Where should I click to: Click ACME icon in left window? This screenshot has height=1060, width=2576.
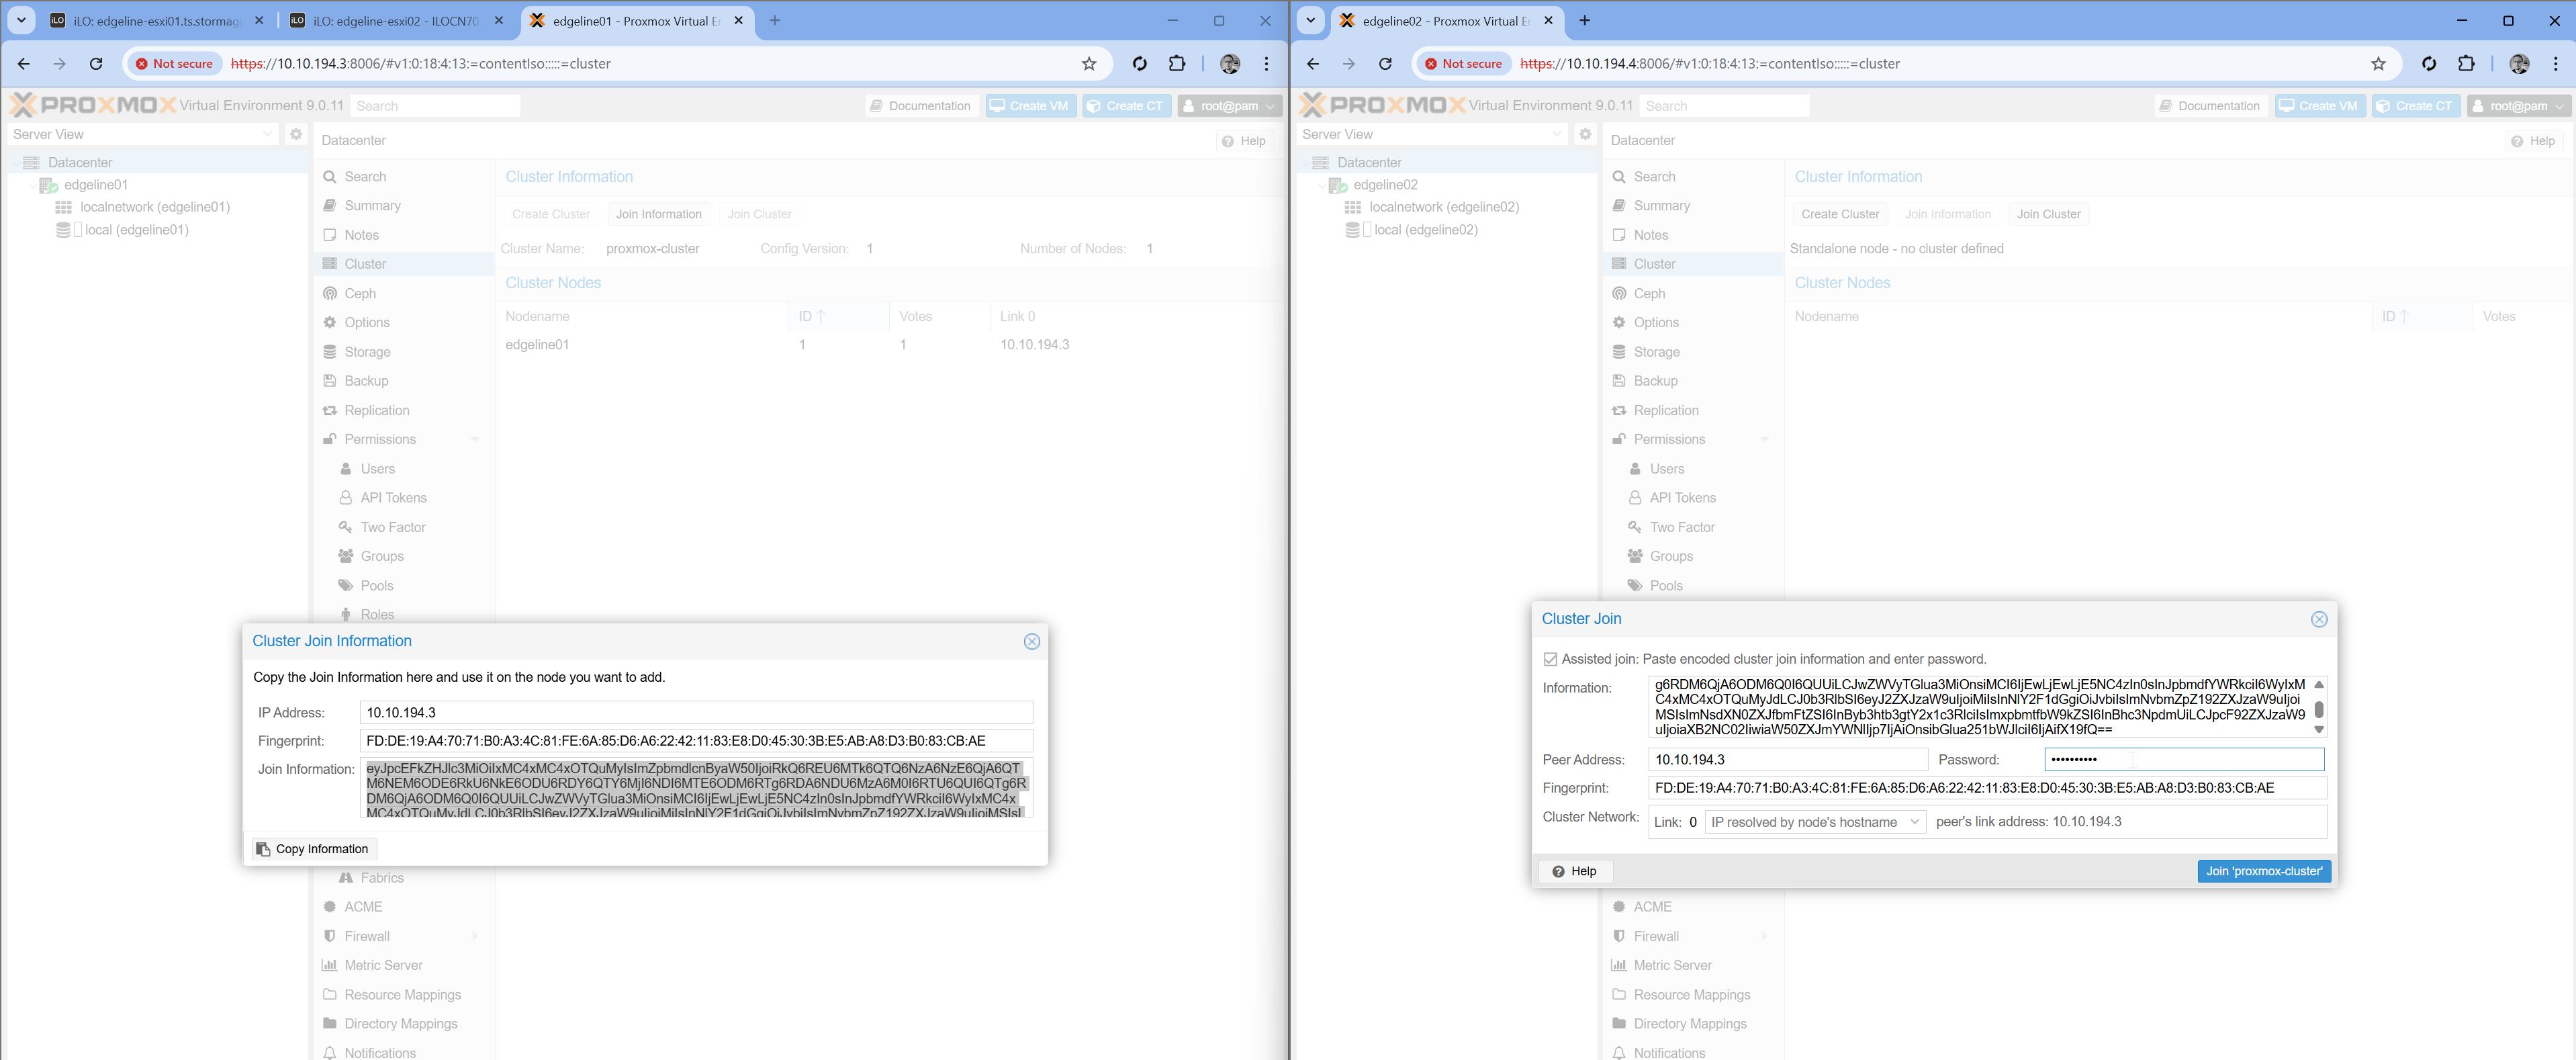(330, 907)
